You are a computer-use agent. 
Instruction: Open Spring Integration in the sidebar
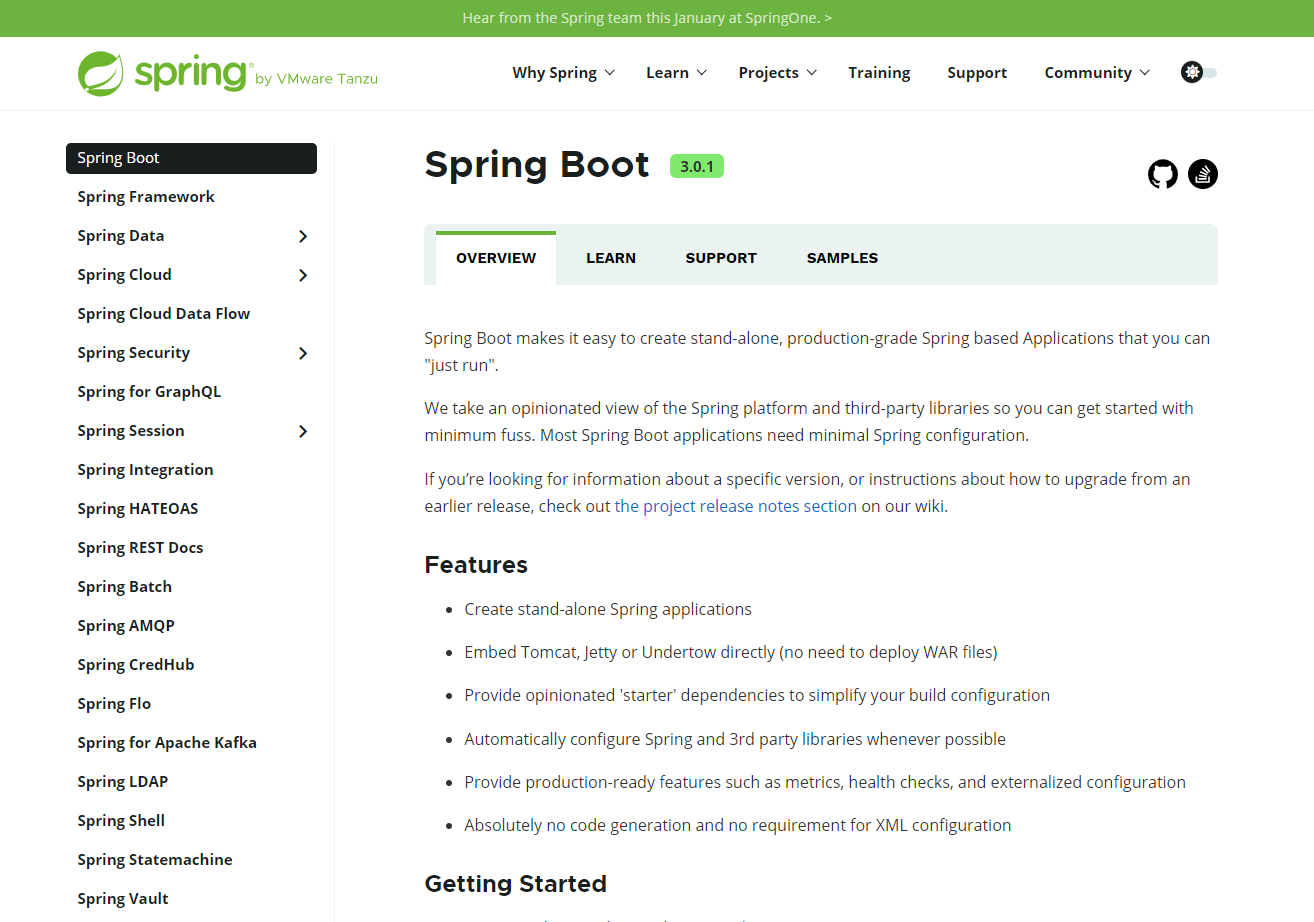[145, 470]
